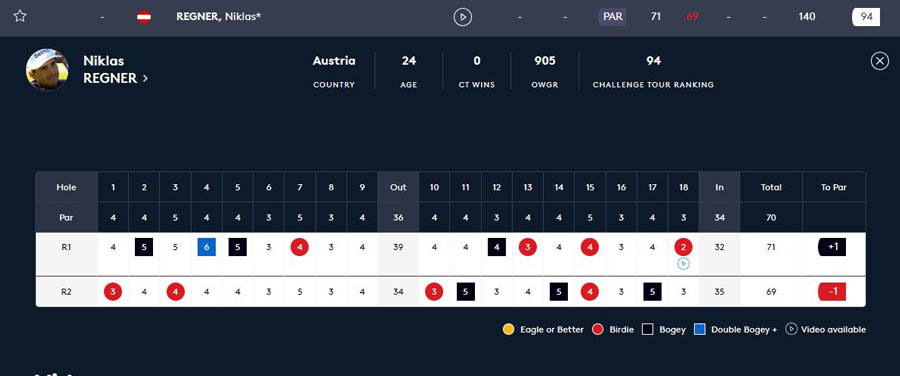Click the Austria flag icon beside REGNER

coord(143,17)
